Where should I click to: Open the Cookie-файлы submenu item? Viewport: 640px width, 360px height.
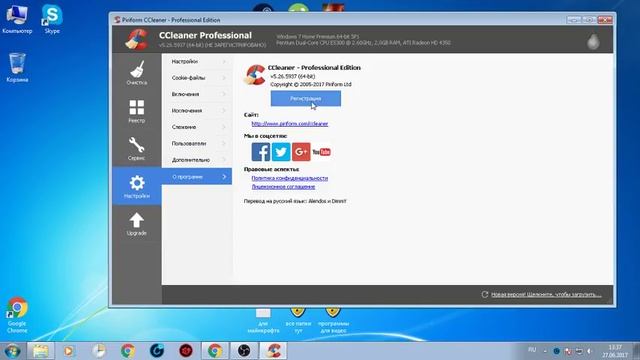[x=197, y=78]
